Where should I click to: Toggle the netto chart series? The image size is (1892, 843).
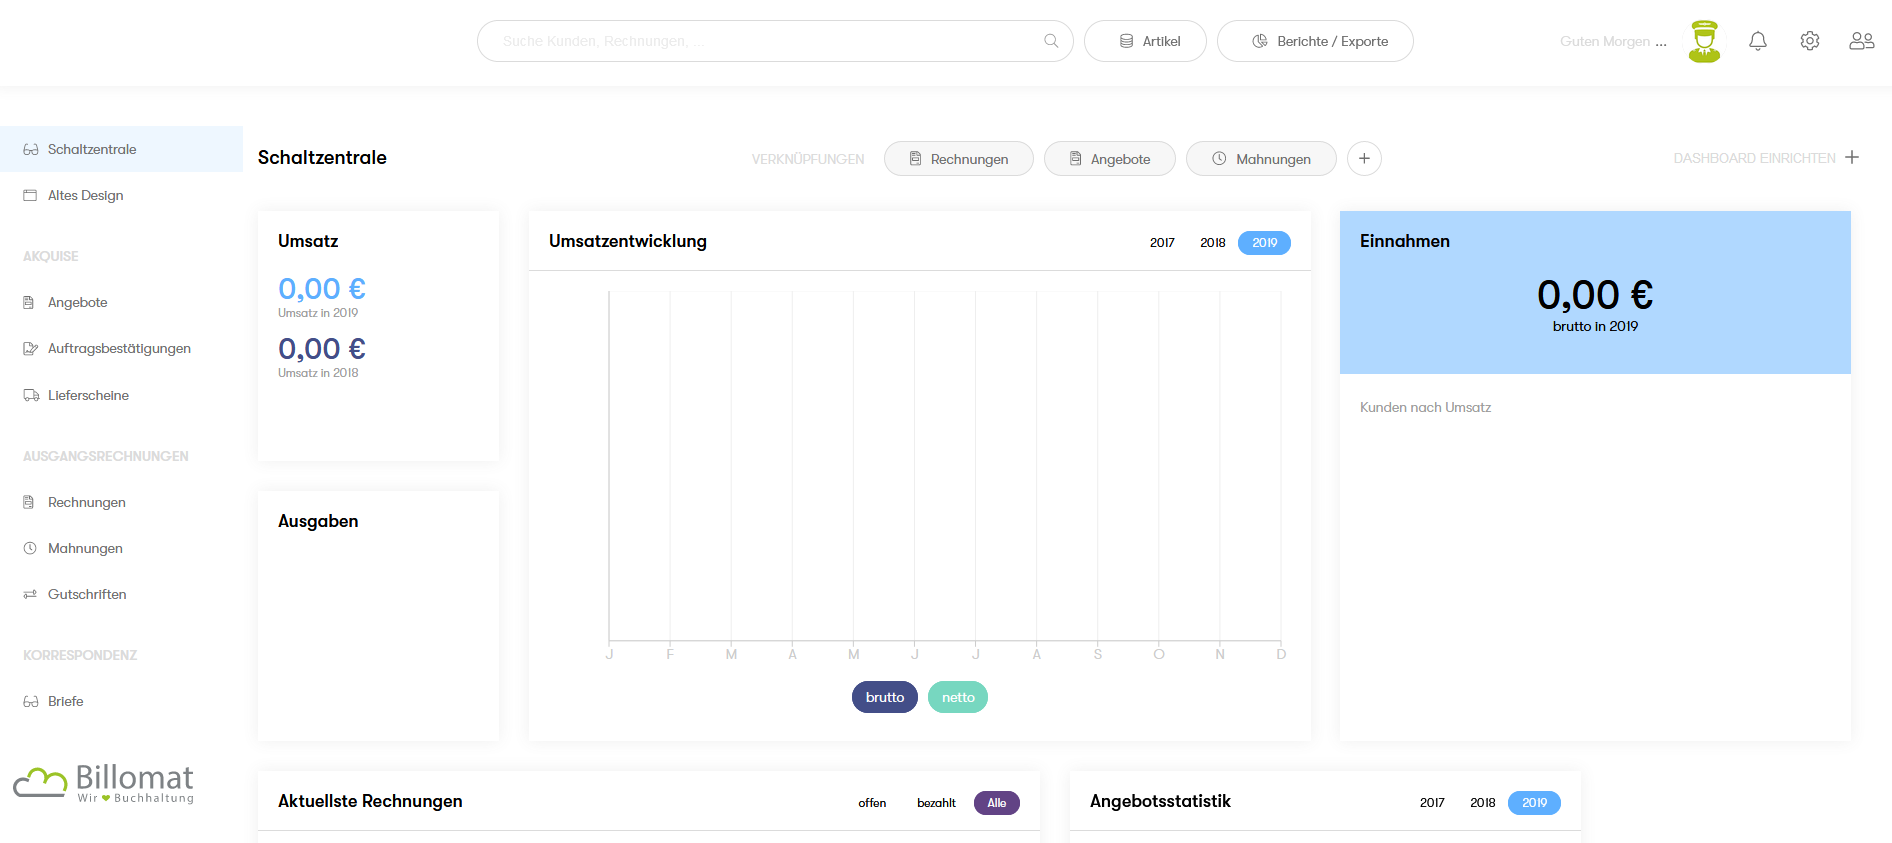[x=958, y=697]
